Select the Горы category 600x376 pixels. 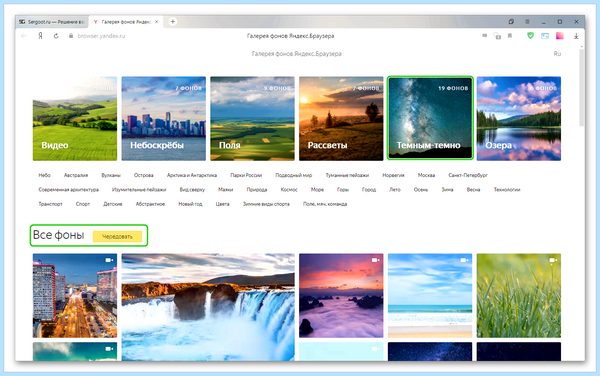343,190
